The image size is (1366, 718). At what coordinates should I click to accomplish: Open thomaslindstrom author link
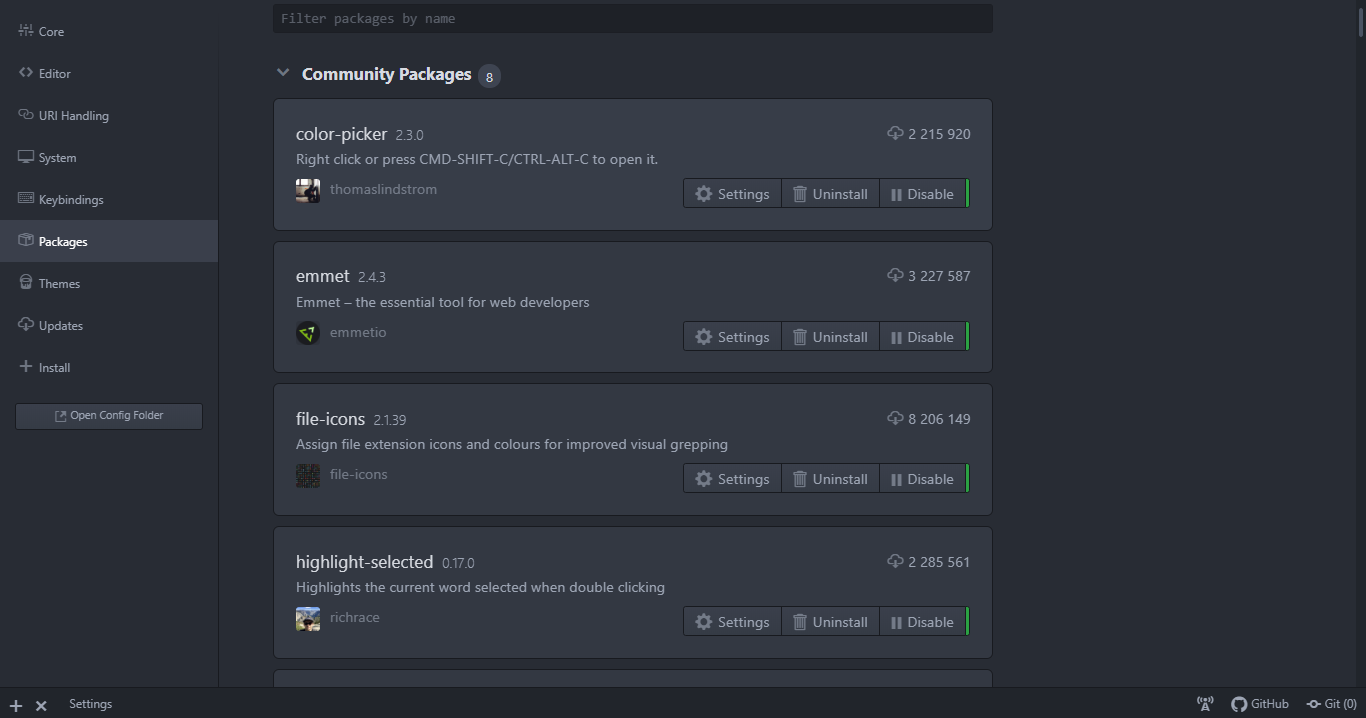[x=383, y=189]
